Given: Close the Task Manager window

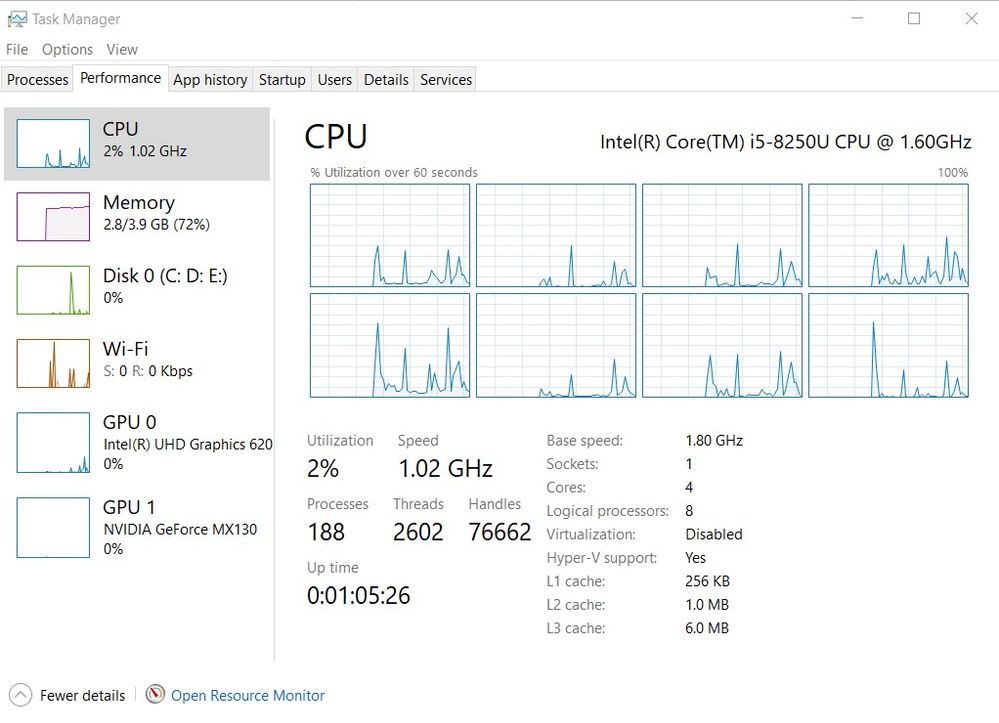Looking at the screenshot, I should coord(971,18).
